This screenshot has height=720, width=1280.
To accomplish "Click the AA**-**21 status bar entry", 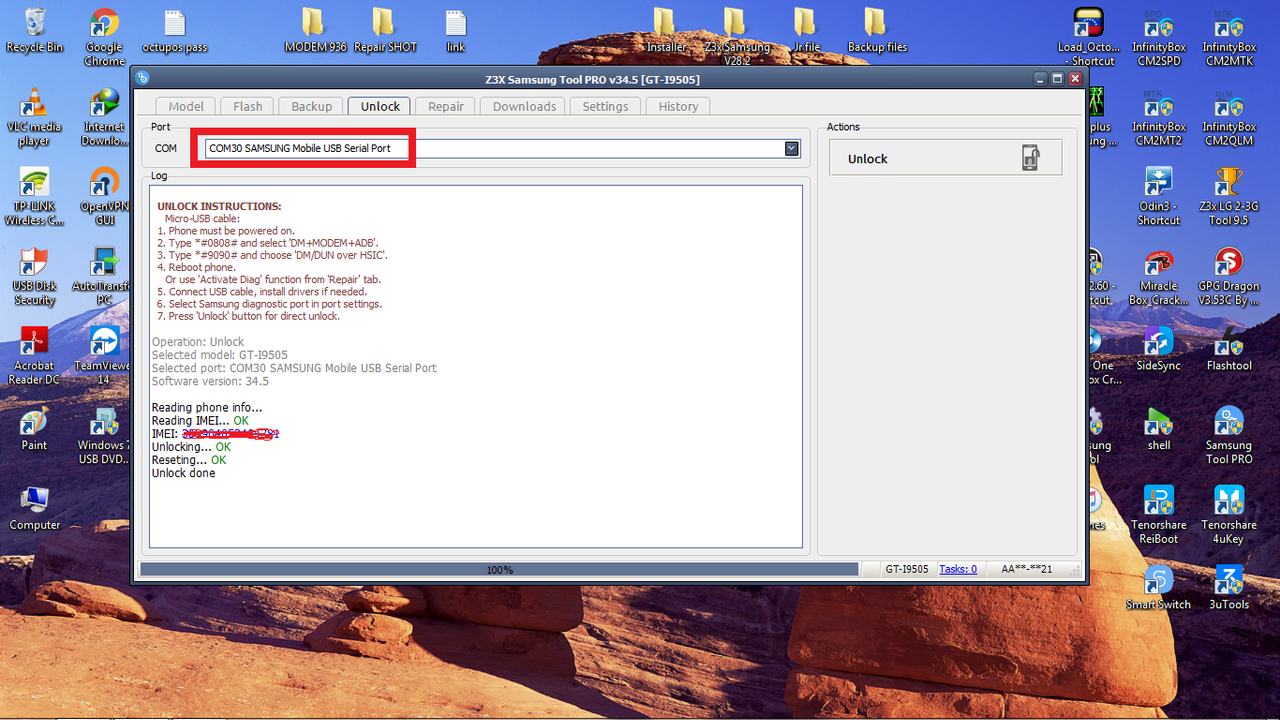I will point(1027,569).
